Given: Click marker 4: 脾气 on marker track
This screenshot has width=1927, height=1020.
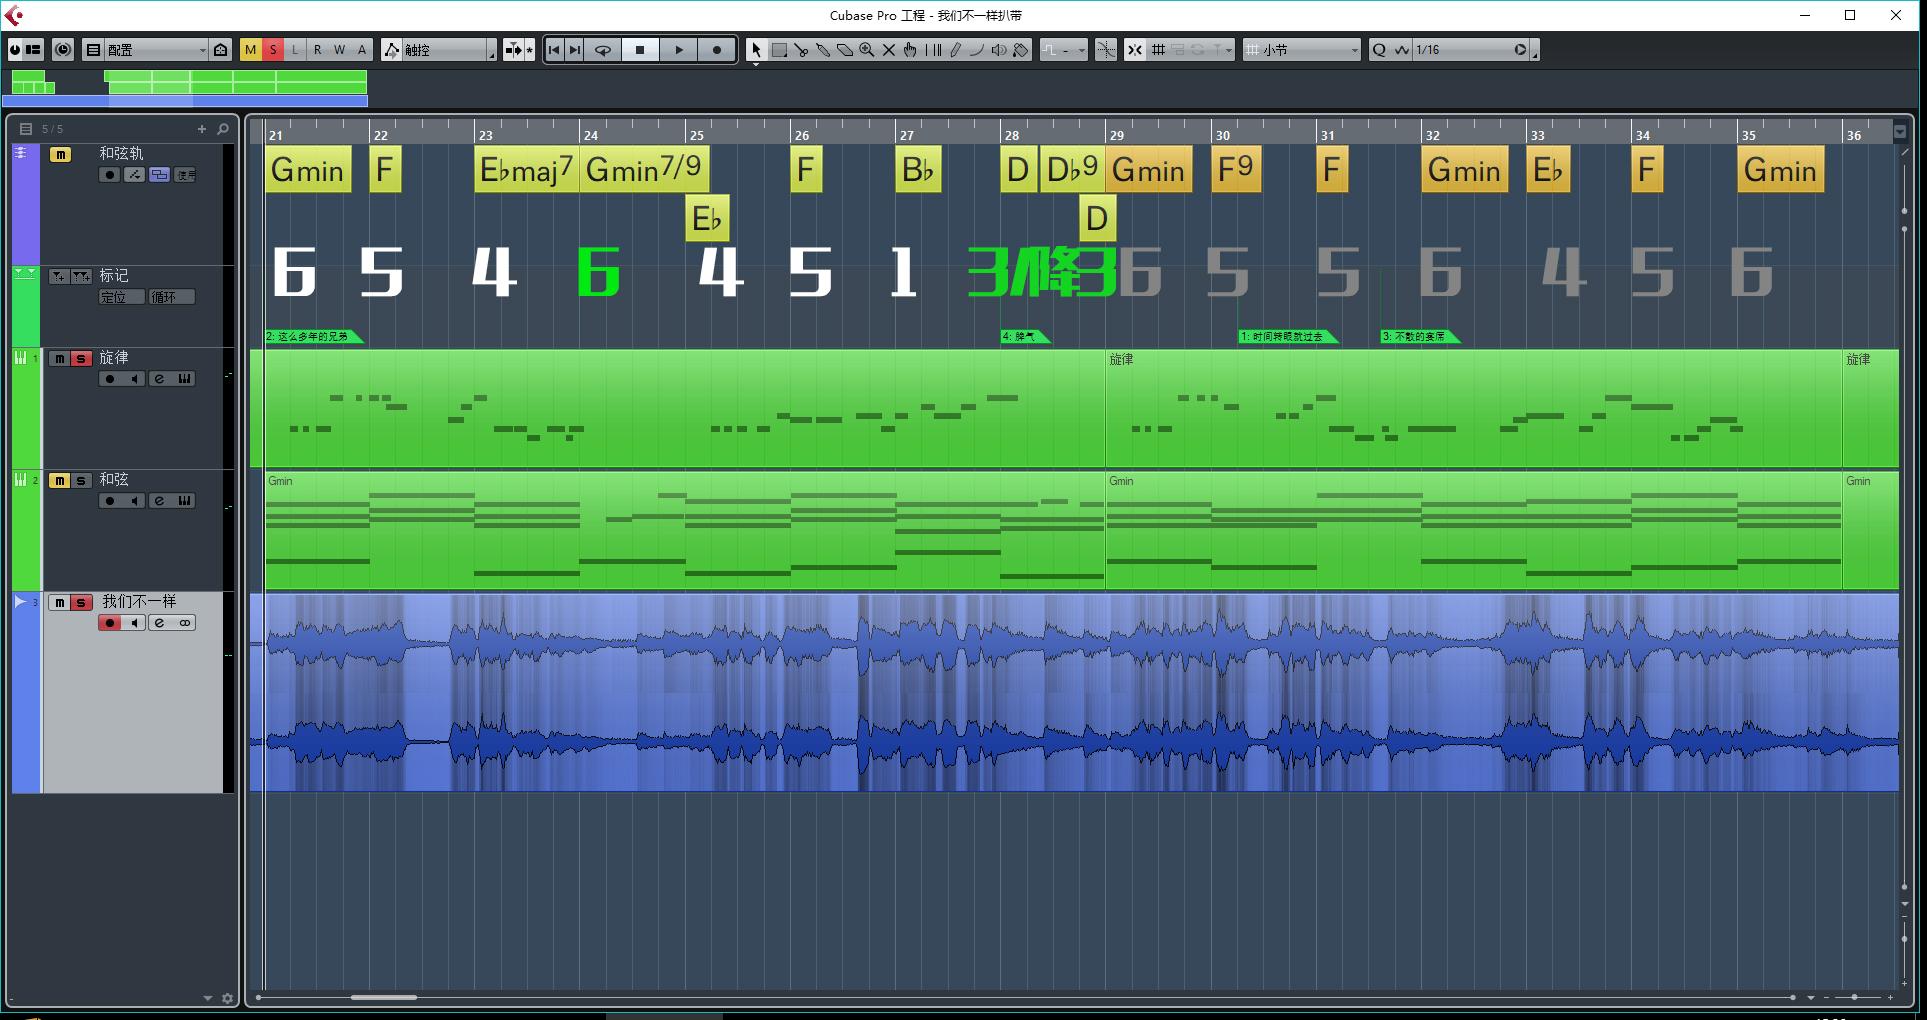Looking at the screenshot, I should click(x=1025, y=336).
